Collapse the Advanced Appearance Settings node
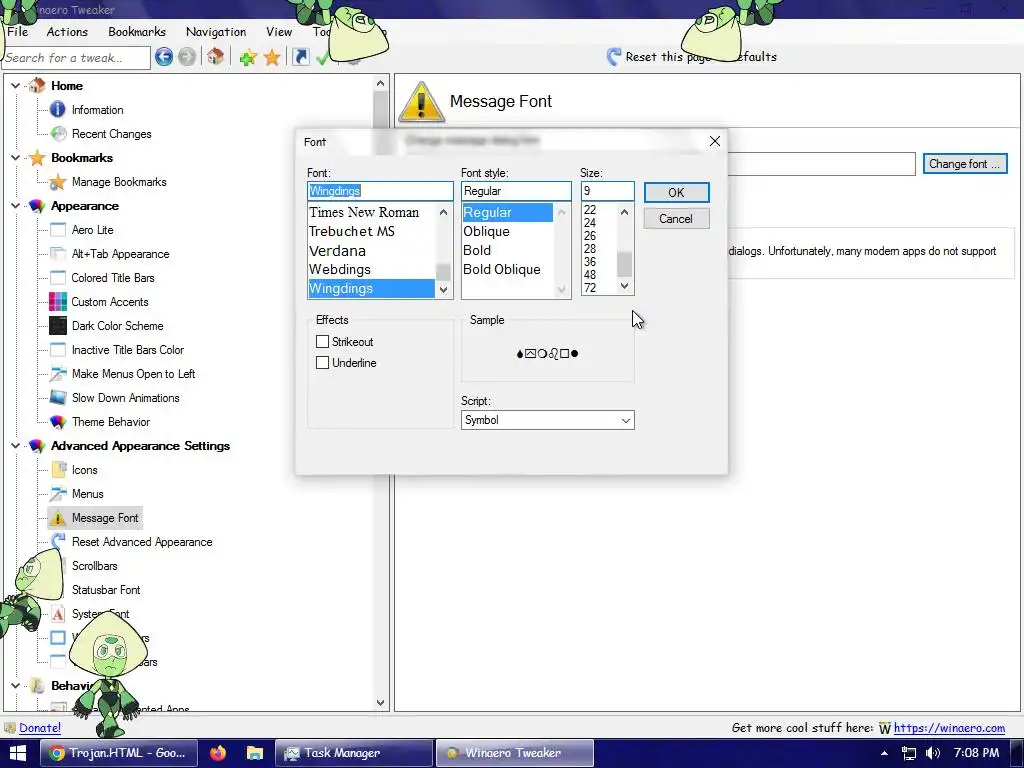The height and width of the screenshot is (768, 1024). (16, 445)
